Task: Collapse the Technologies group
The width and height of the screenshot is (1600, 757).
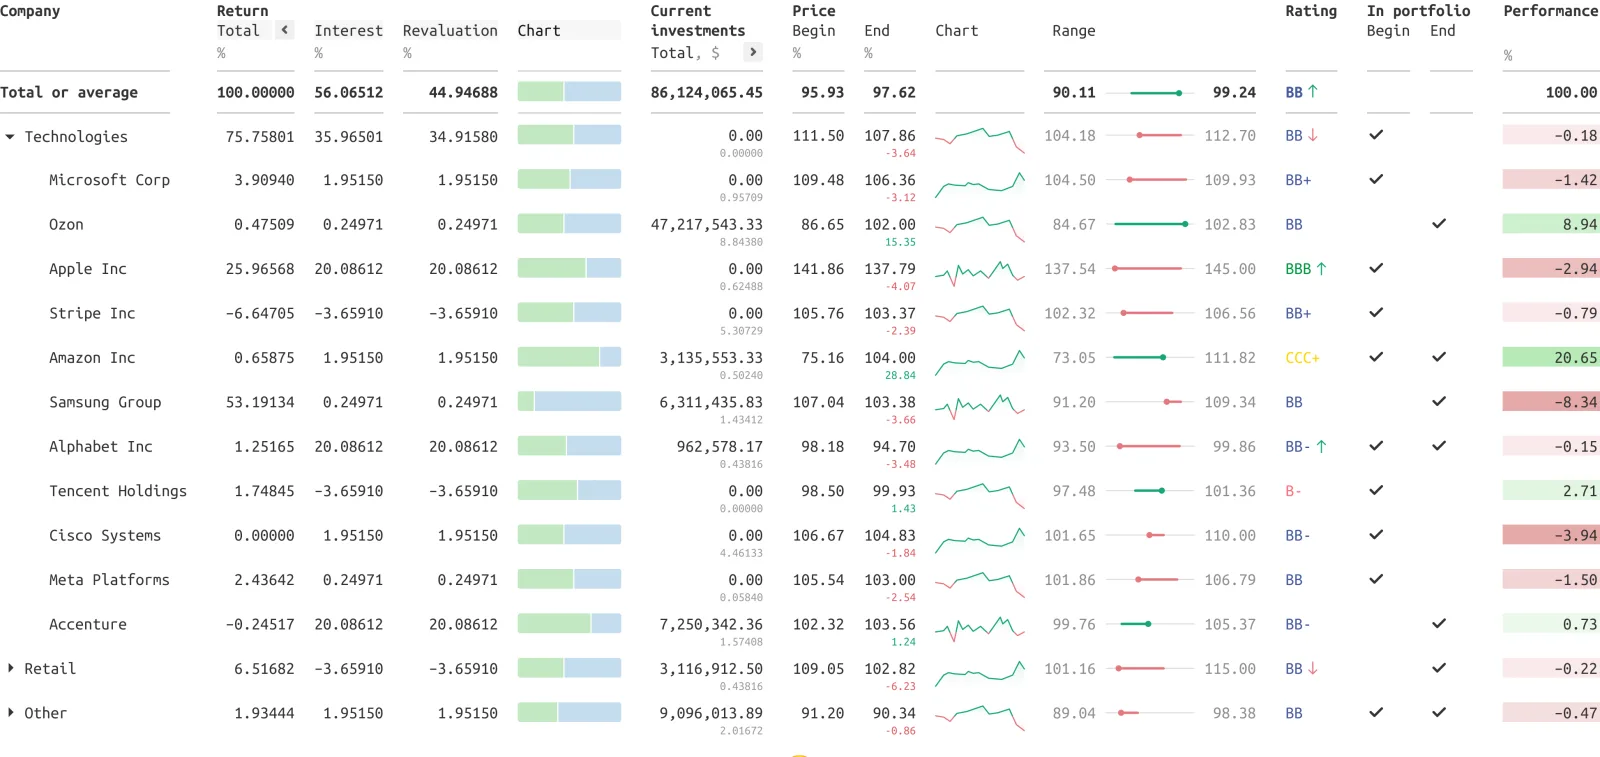Action: (x=10, y=137)
